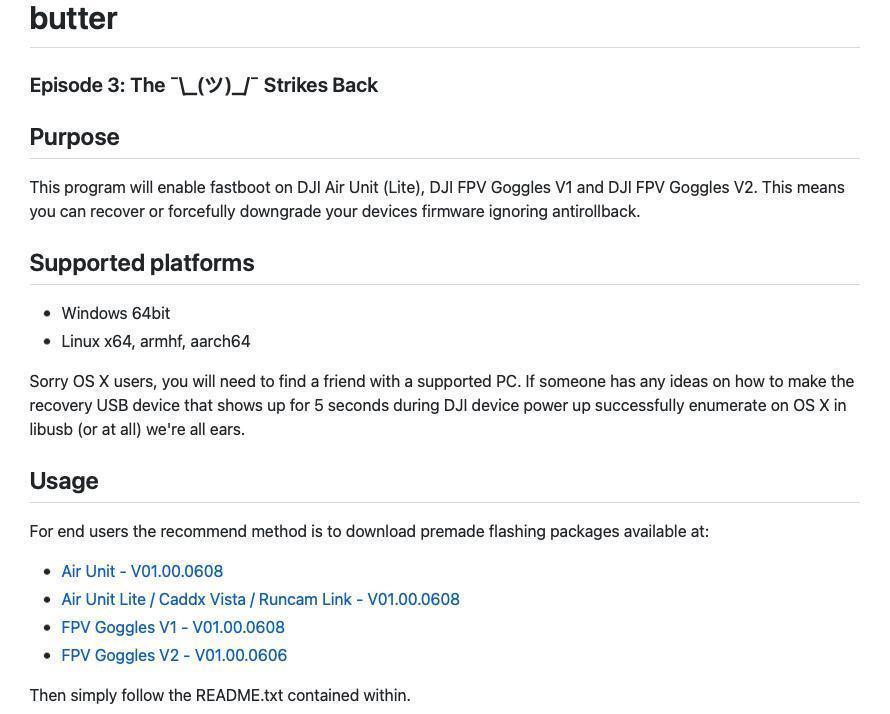Open Air Unit Lite / Caddx Vista link
The height and width of the screenshot is (714, 890).
pyautogui.click(x=261, y=599)
